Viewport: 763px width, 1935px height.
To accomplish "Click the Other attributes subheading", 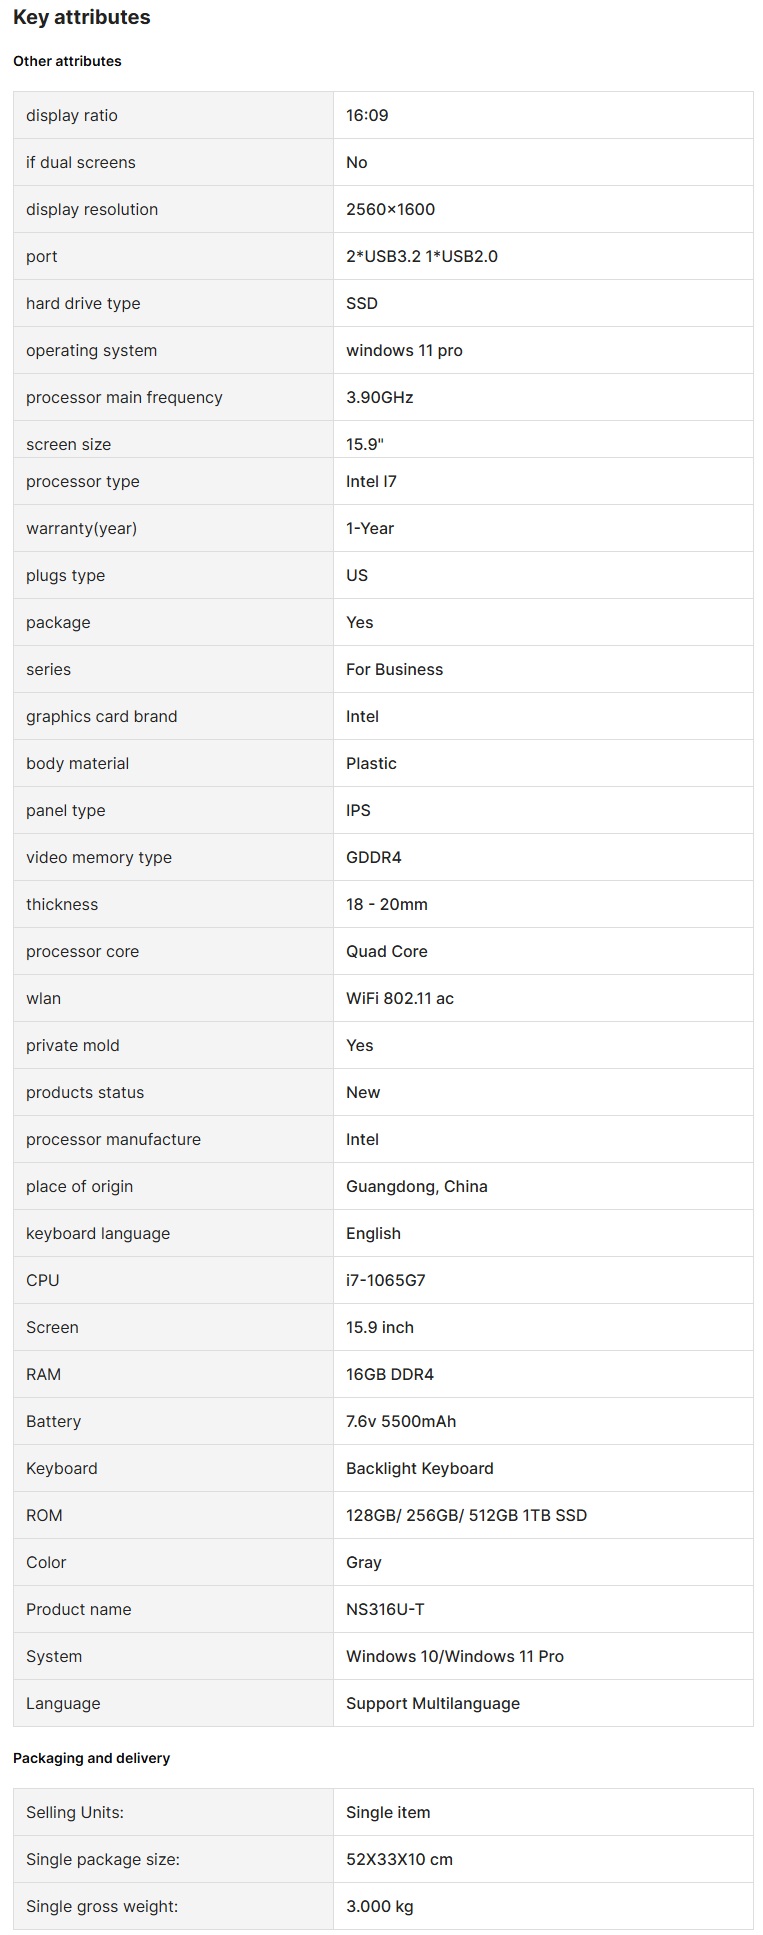I will click(x=67, y=61).
